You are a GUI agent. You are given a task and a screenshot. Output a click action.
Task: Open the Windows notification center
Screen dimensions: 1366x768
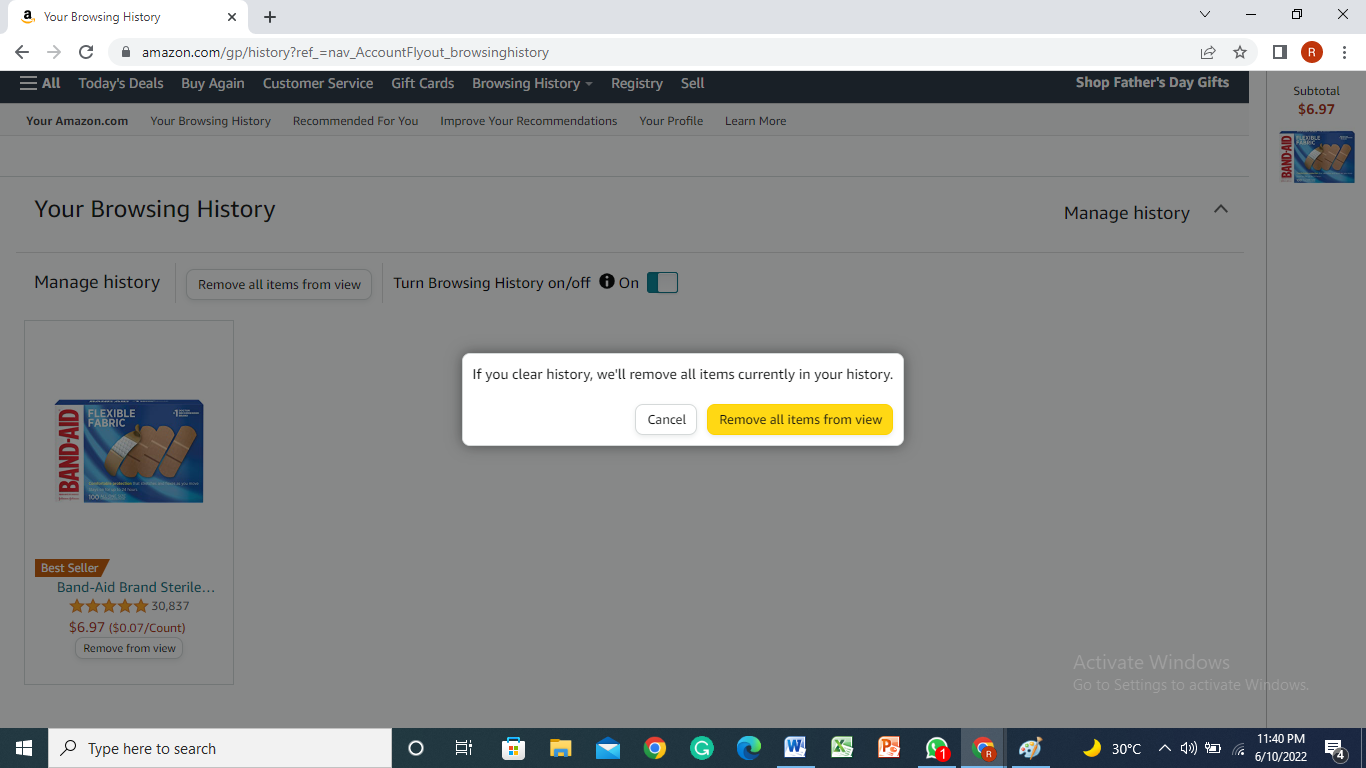point(1334,748)
